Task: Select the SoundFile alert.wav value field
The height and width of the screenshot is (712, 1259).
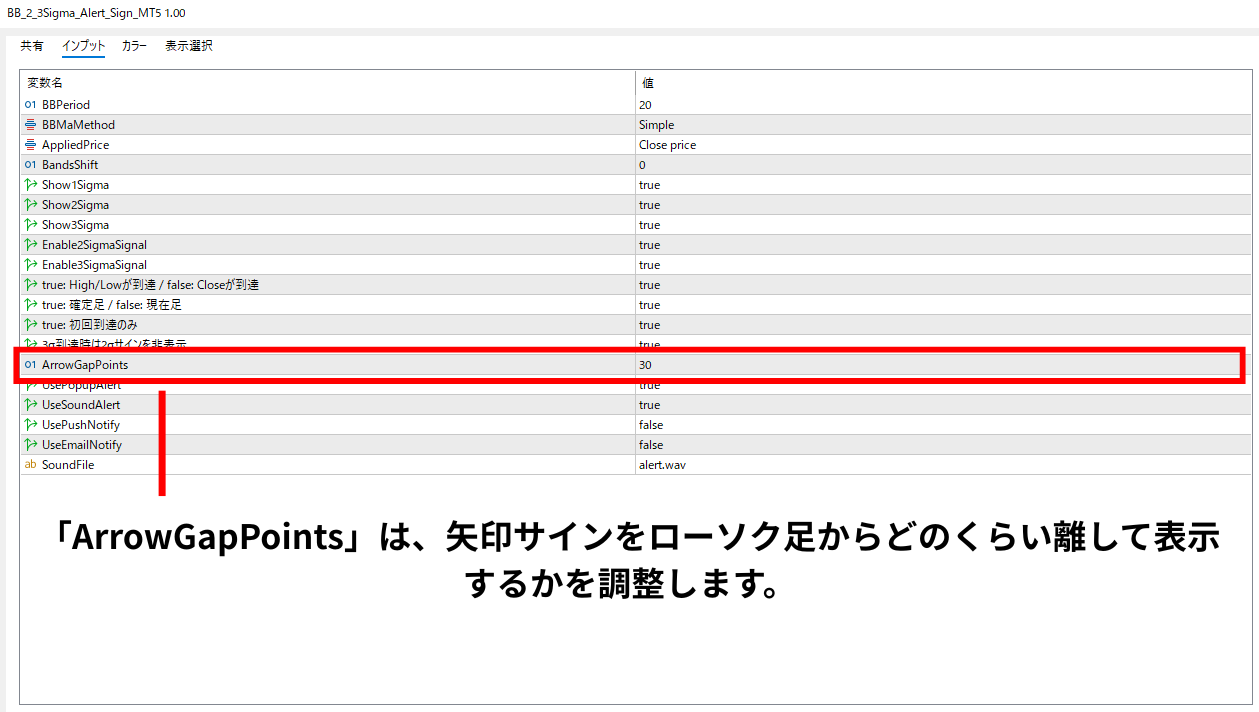Action: [x=943, y=465]
